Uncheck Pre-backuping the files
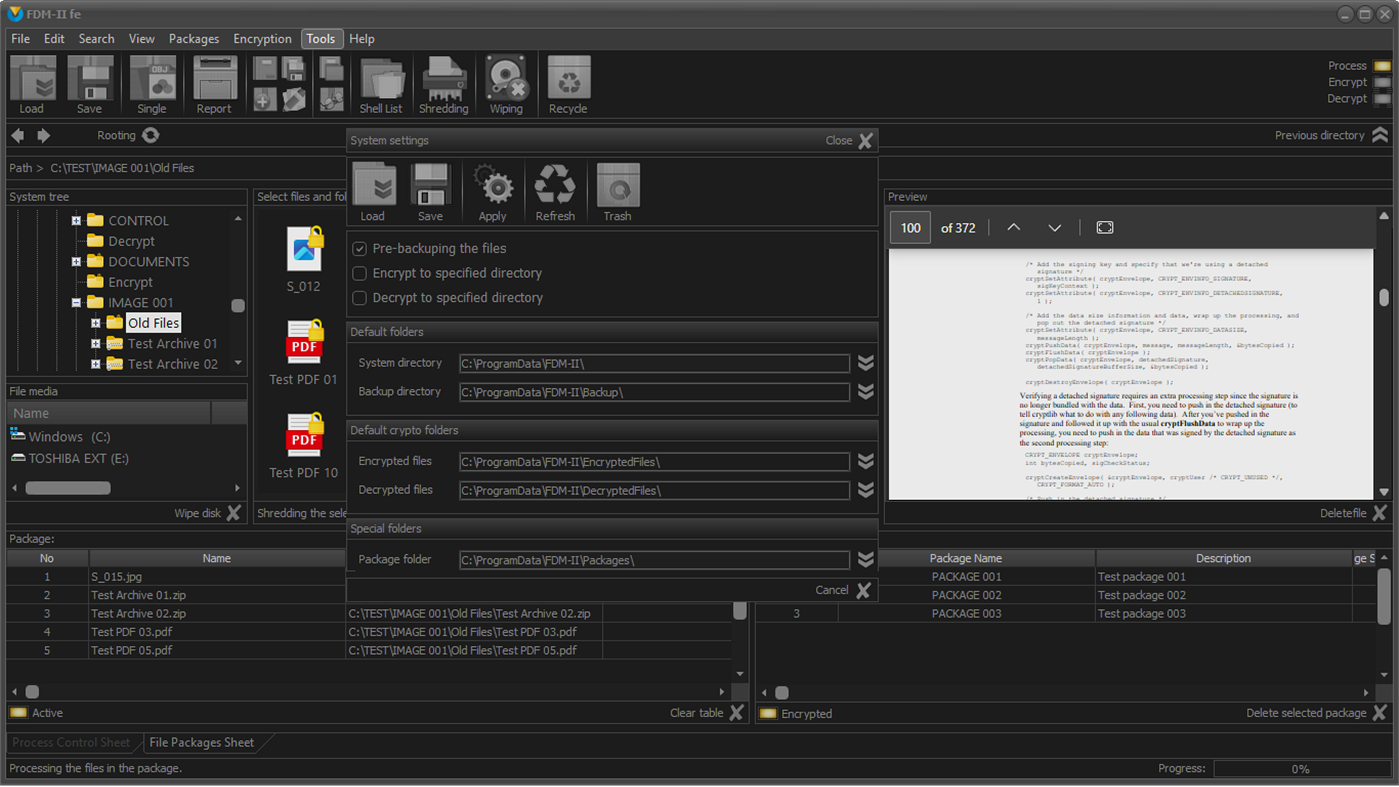 pyautogui.click(x=360, y=248)
